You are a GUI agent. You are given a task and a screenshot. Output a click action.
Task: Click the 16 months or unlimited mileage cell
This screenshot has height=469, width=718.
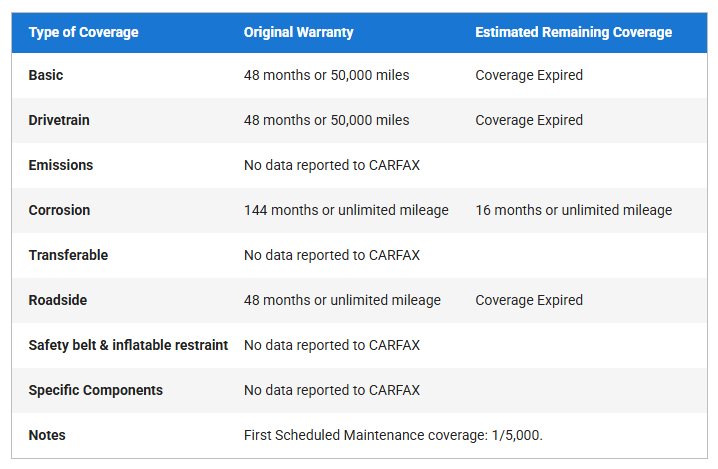pos(573,210)
